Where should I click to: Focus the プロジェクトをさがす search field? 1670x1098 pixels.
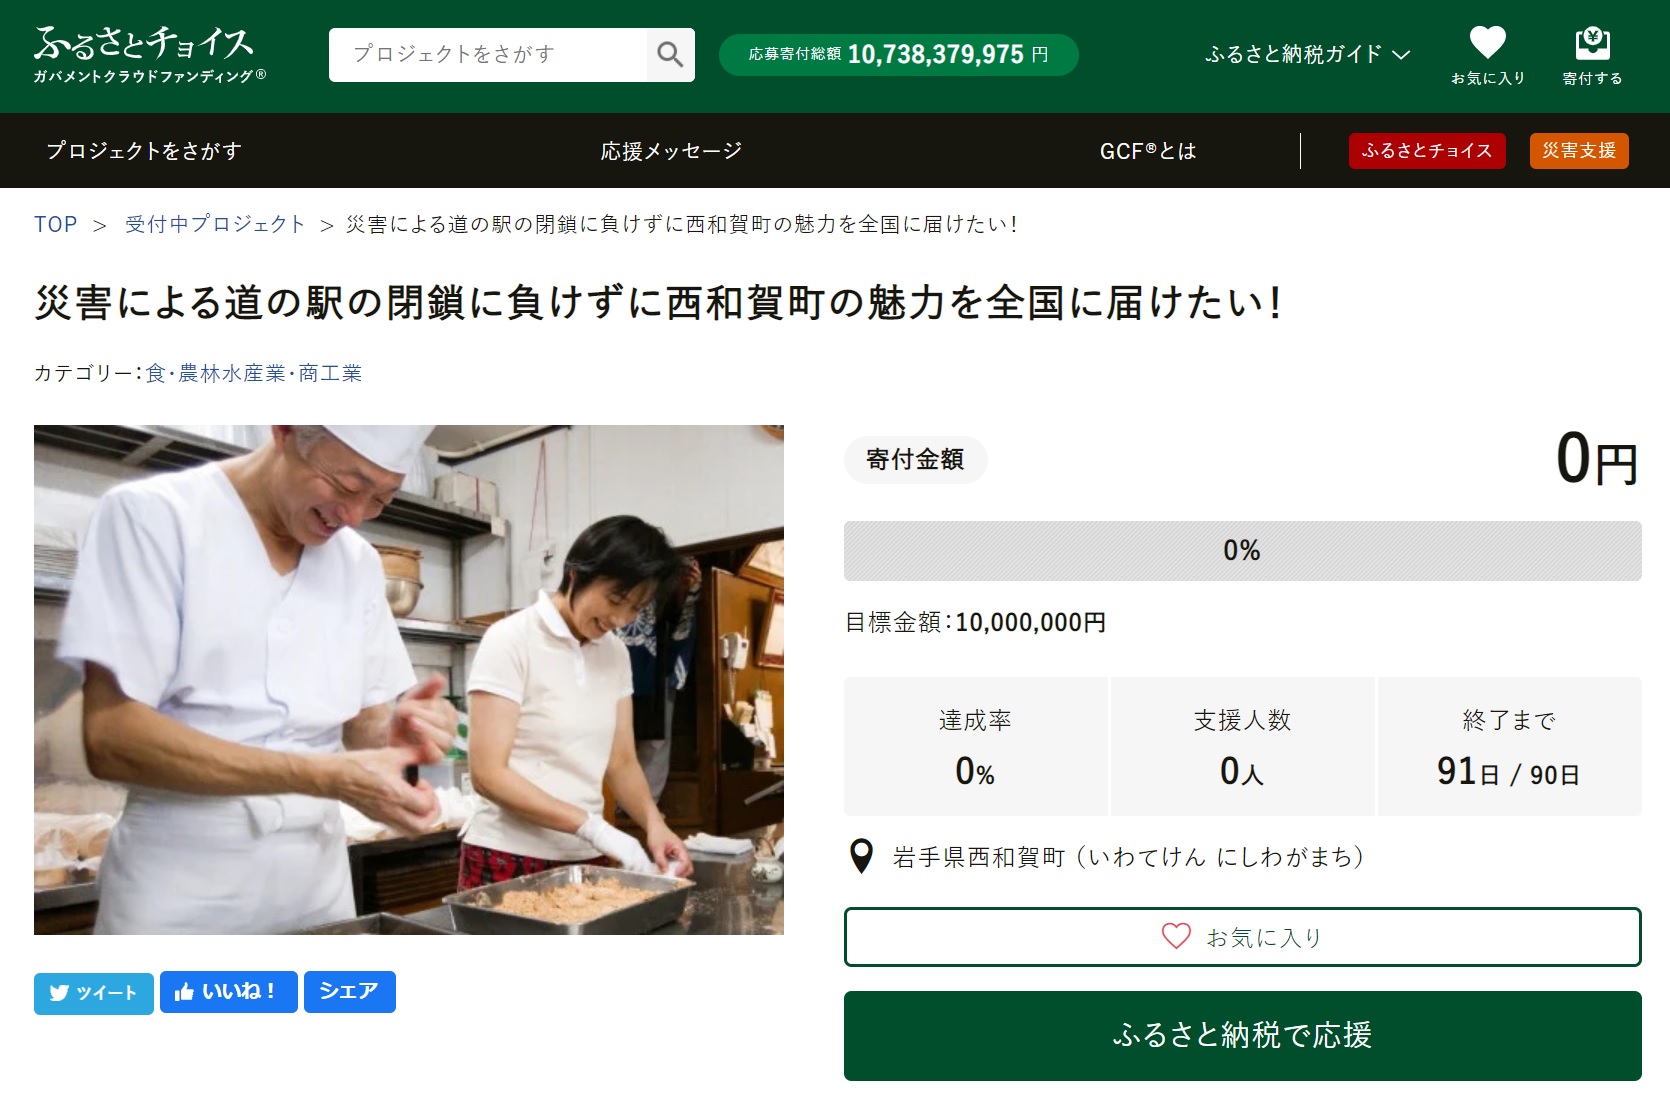coord(488,54)
